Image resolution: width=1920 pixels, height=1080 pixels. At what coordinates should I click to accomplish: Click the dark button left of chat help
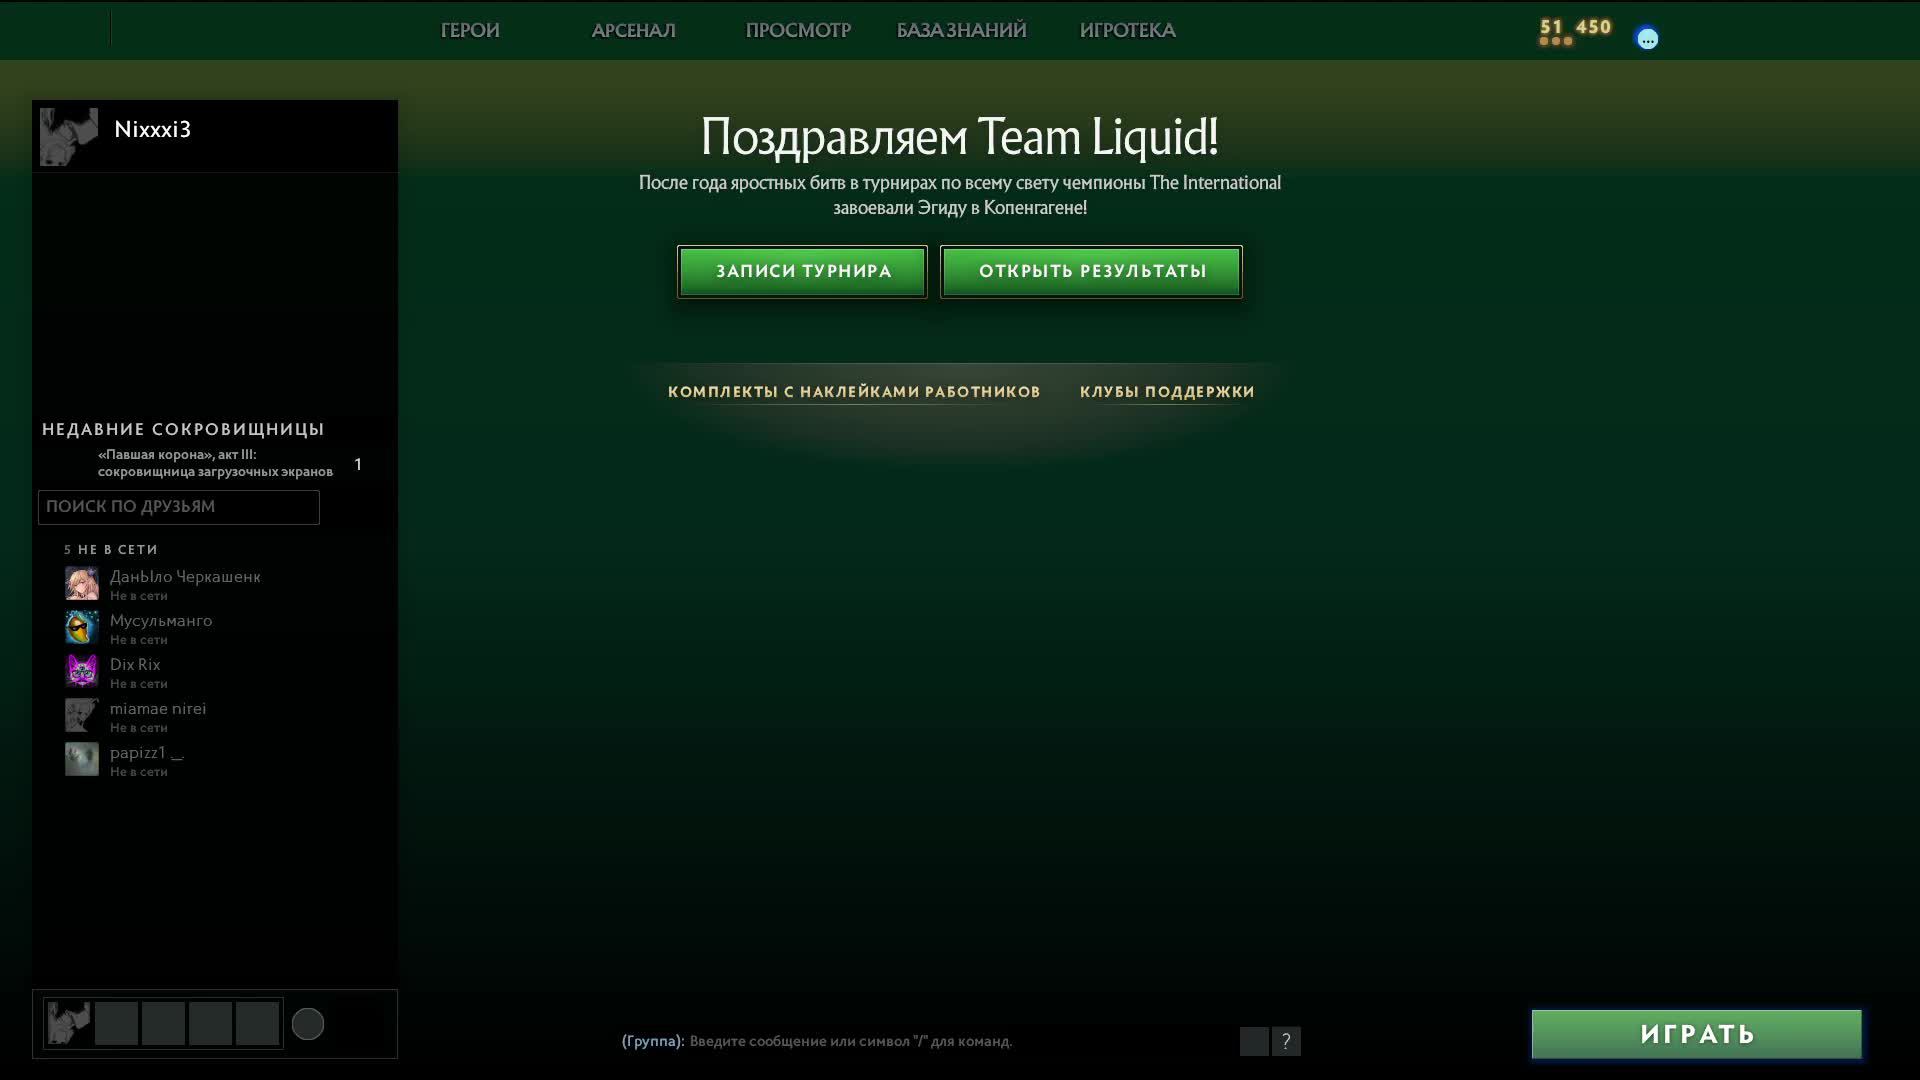click(1254, 1041)
